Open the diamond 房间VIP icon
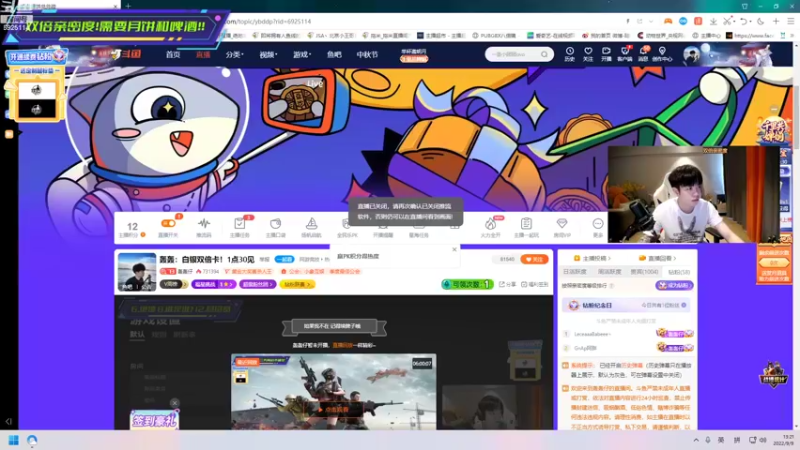 (562, 228)
